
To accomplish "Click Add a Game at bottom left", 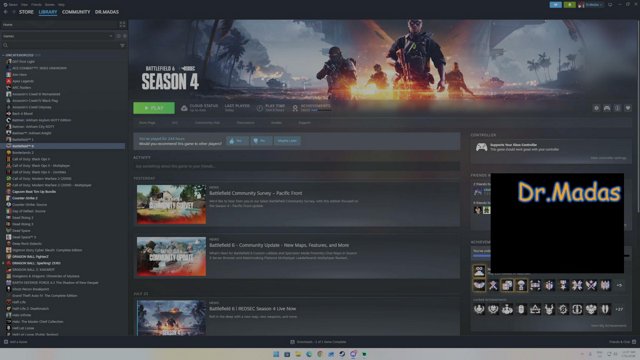I will (x=16, y=342).
